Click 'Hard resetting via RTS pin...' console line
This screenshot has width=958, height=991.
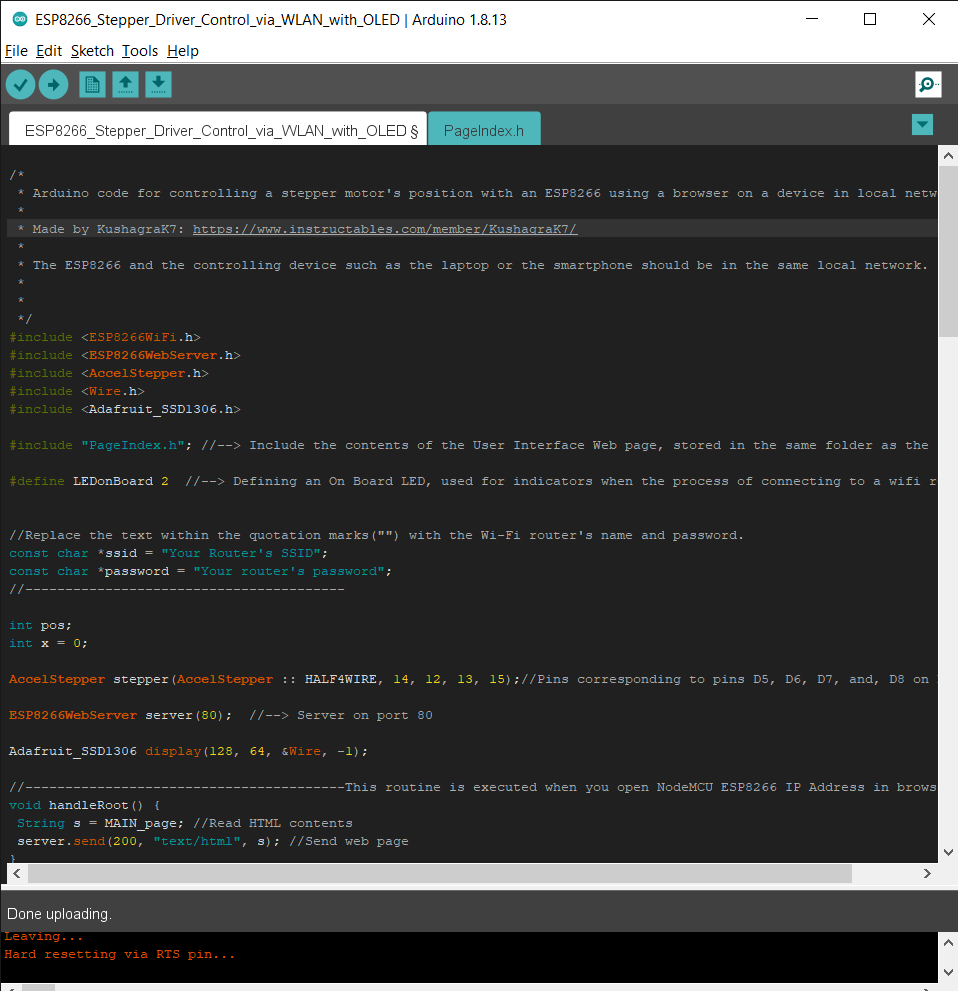[120, 954]
